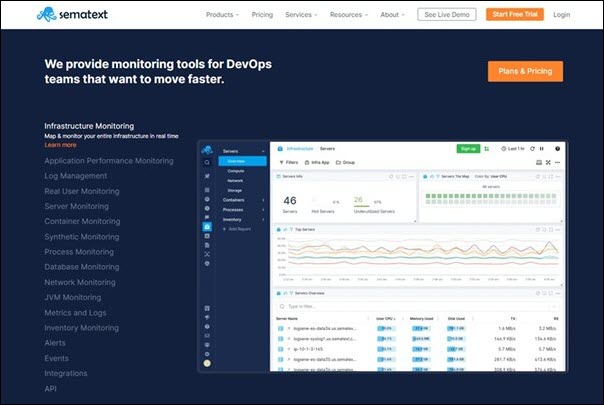Expand the Services menu
Image resolution: width=604 pixels, height=405 pixels.
pos(301,15)
